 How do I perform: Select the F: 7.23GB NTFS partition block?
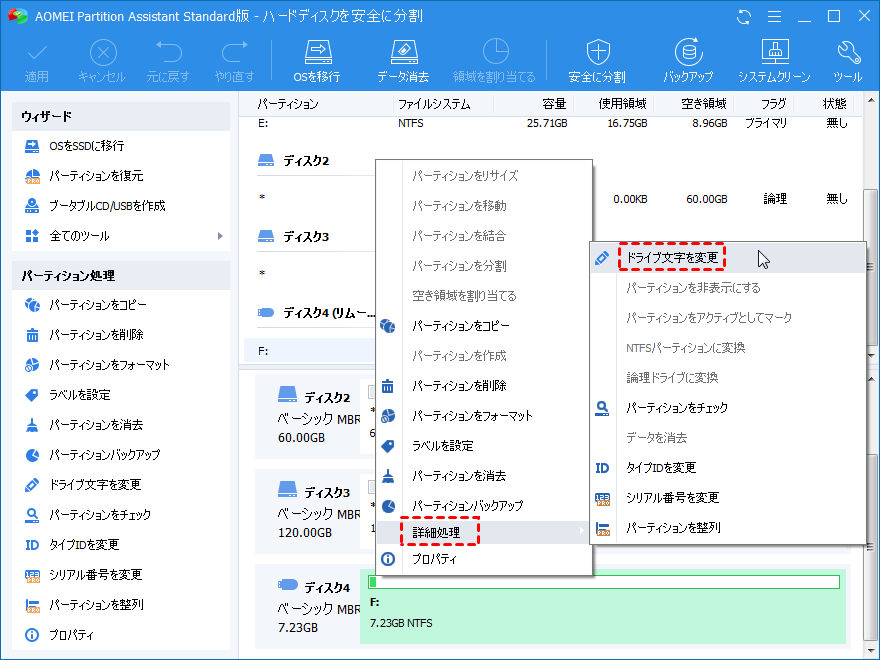click(603, 608)
